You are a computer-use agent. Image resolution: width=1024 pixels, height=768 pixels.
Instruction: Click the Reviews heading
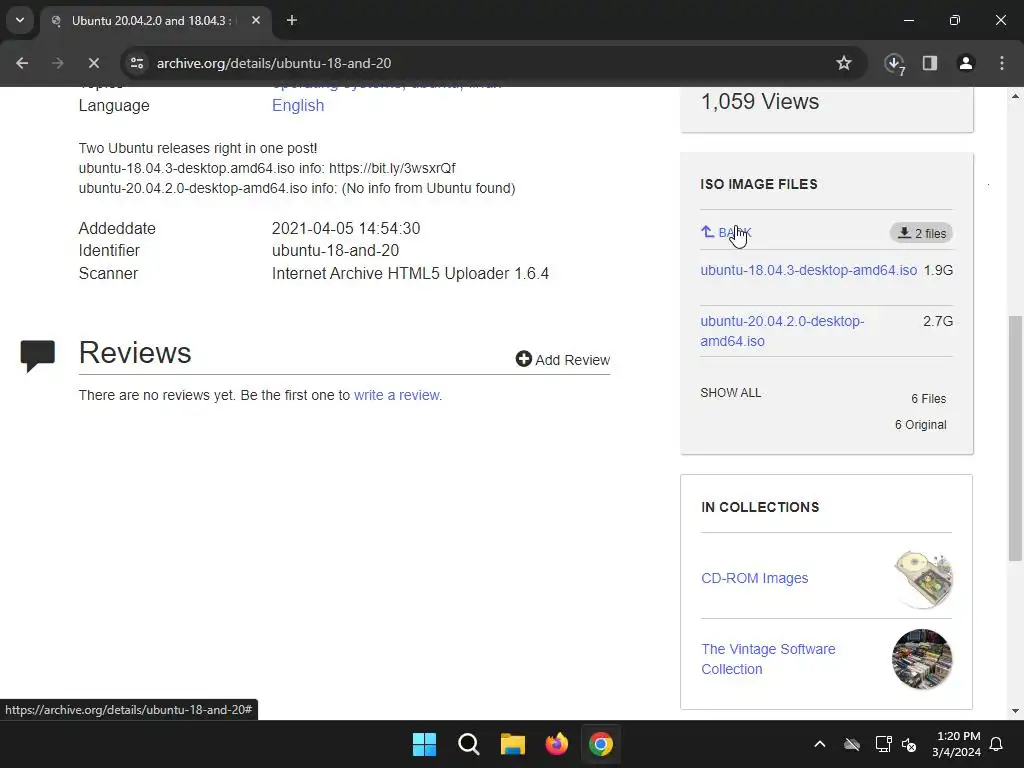(135, 353)
